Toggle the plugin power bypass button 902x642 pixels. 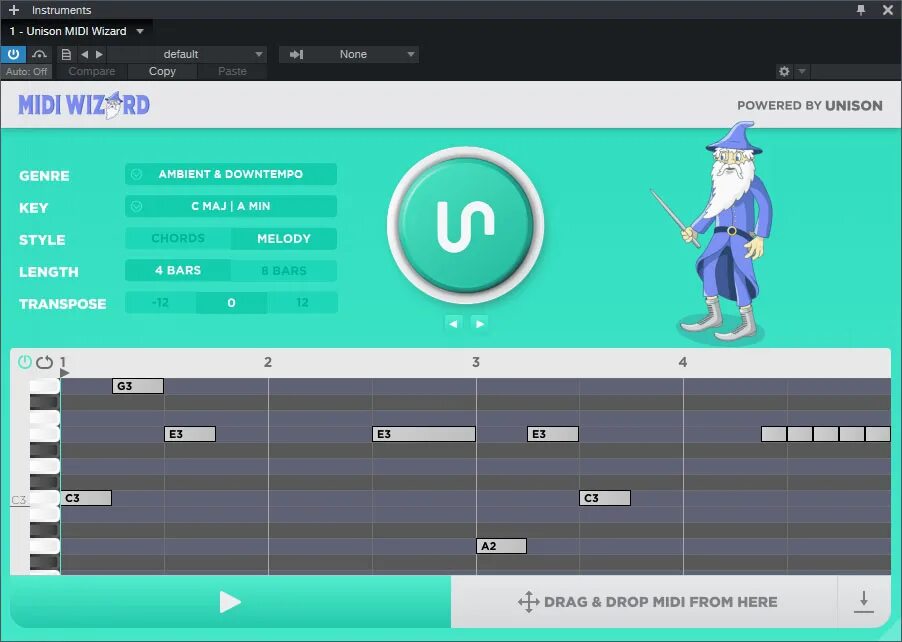(x=13, y=54)
